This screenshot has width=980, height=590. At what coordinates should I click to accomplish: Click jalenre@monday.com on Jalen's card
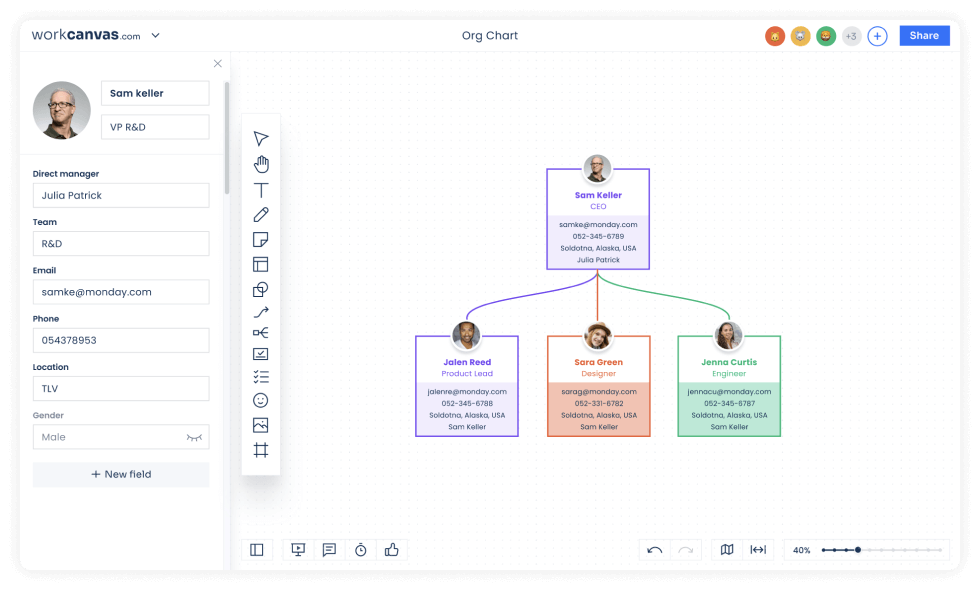click(x=467, y=392)
